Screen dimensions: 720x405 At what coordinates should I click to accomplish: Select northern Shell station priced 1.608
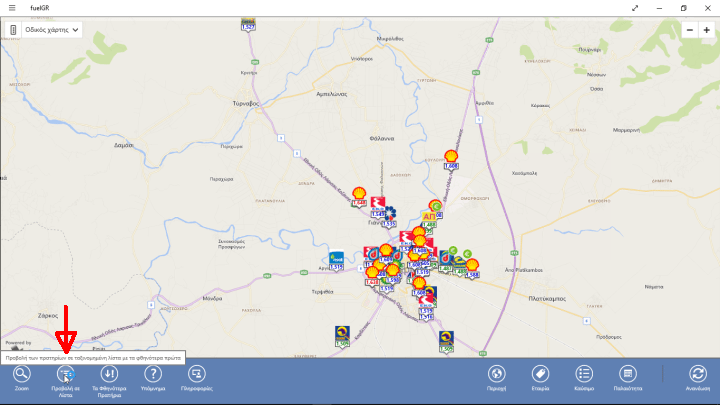tap(451, 160)
